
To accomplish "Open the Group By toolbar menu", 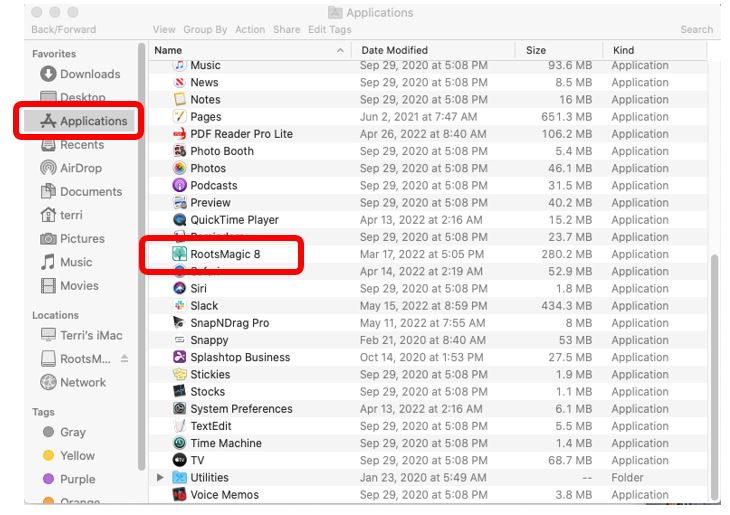I will tap(205, 30).
